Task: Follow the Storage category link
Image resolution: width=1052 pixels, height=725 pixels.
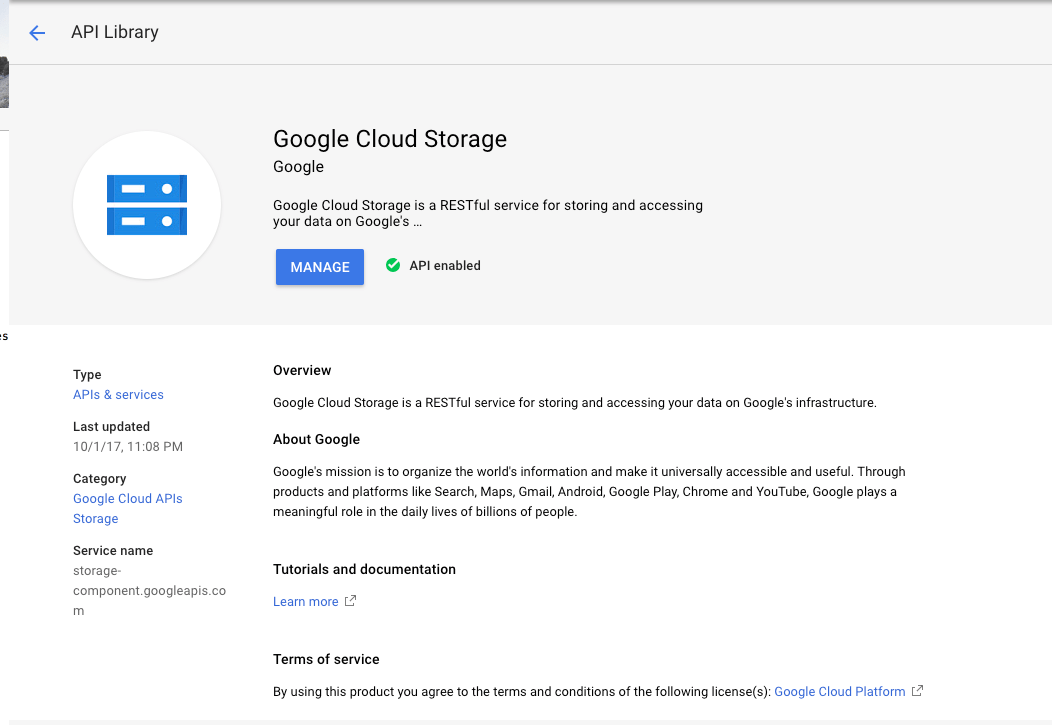Action: 96,519
